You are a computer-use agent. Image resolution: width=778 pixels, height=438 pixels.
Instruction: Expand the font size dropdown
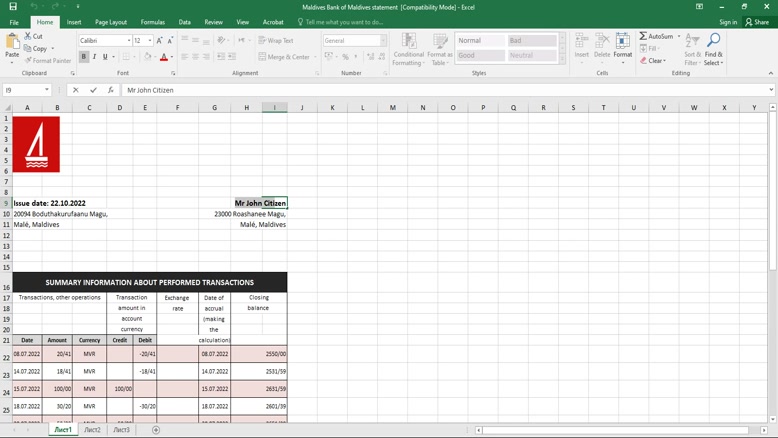coord(150,41)
